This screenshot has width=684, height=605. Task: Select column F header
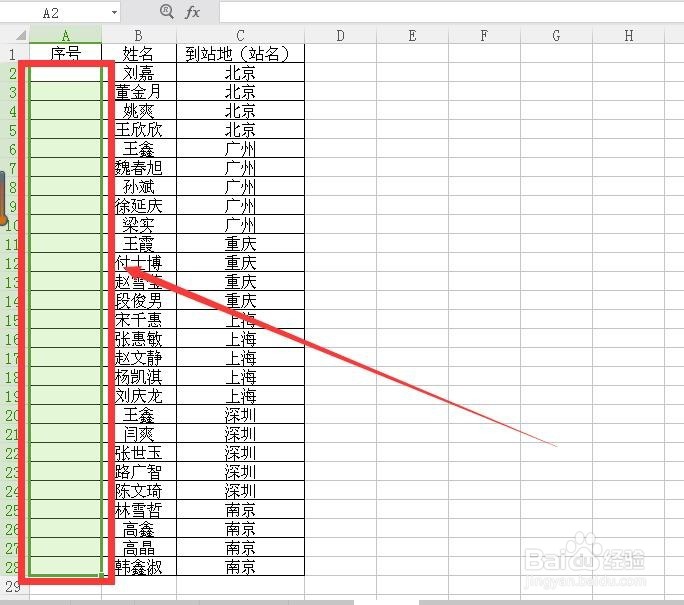click(484, 35)
